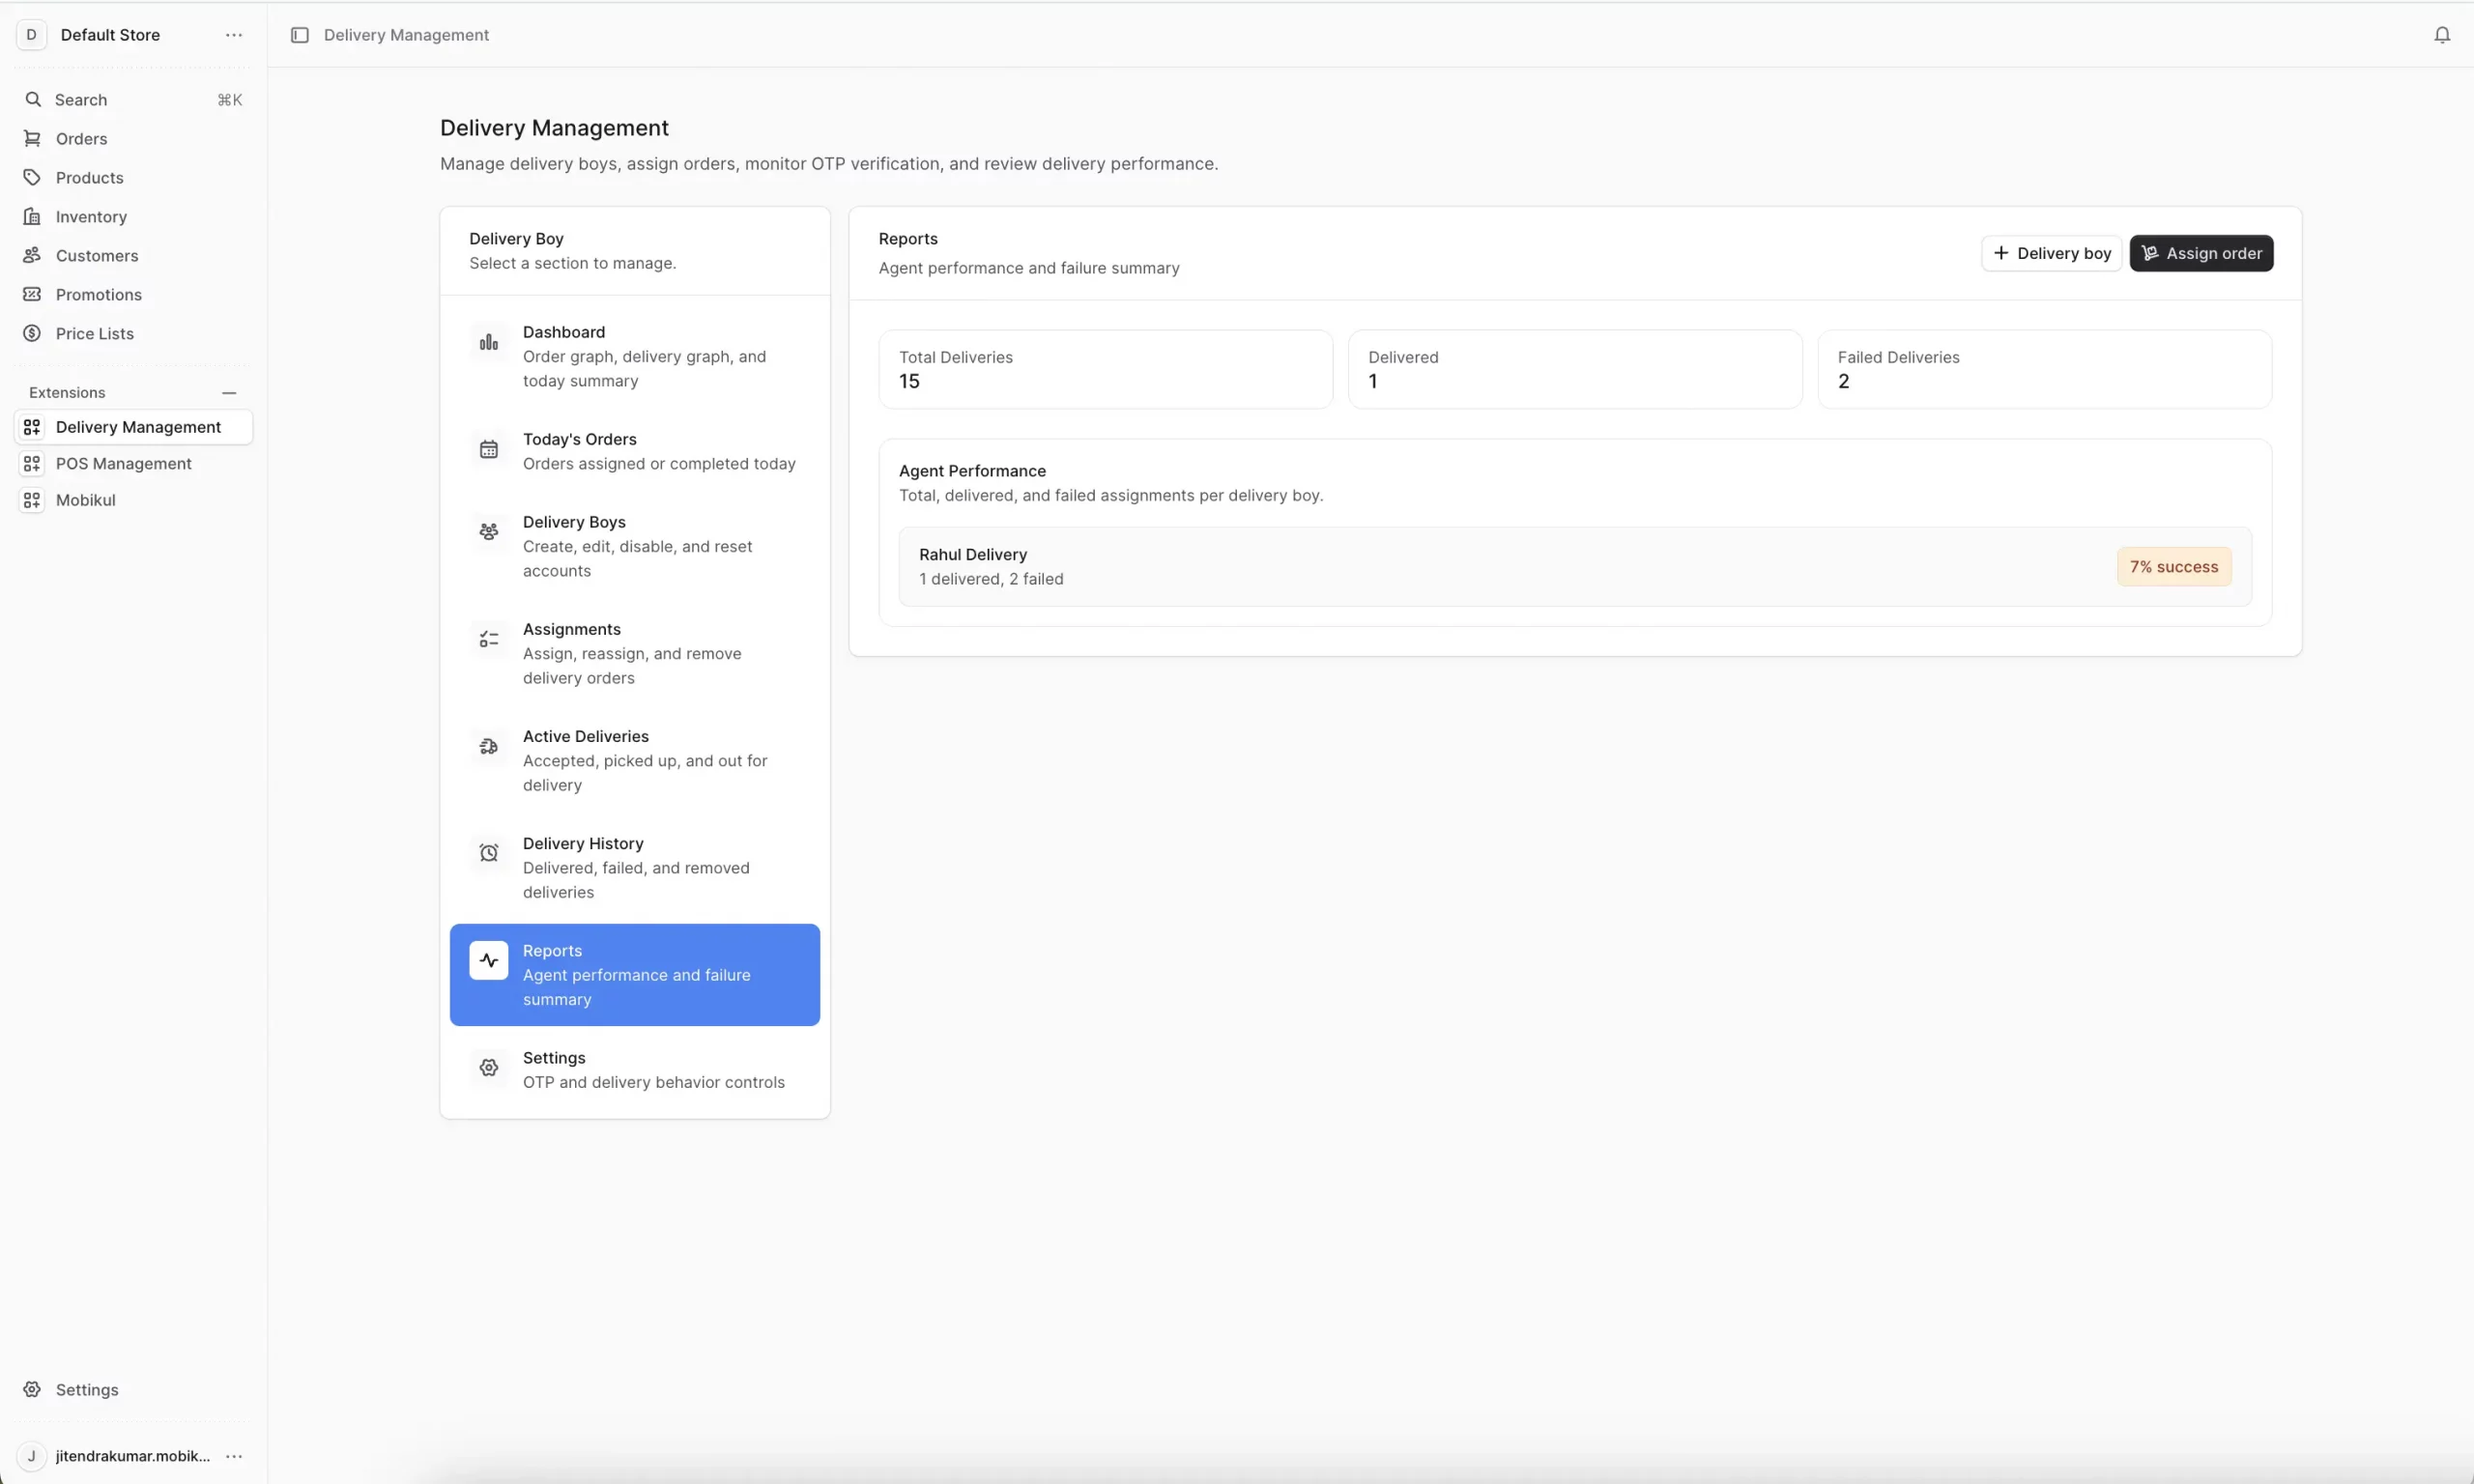Go to Inventory page
Image resolution: width=2474 pixels, height=1484 pixels.
(133, 217)
